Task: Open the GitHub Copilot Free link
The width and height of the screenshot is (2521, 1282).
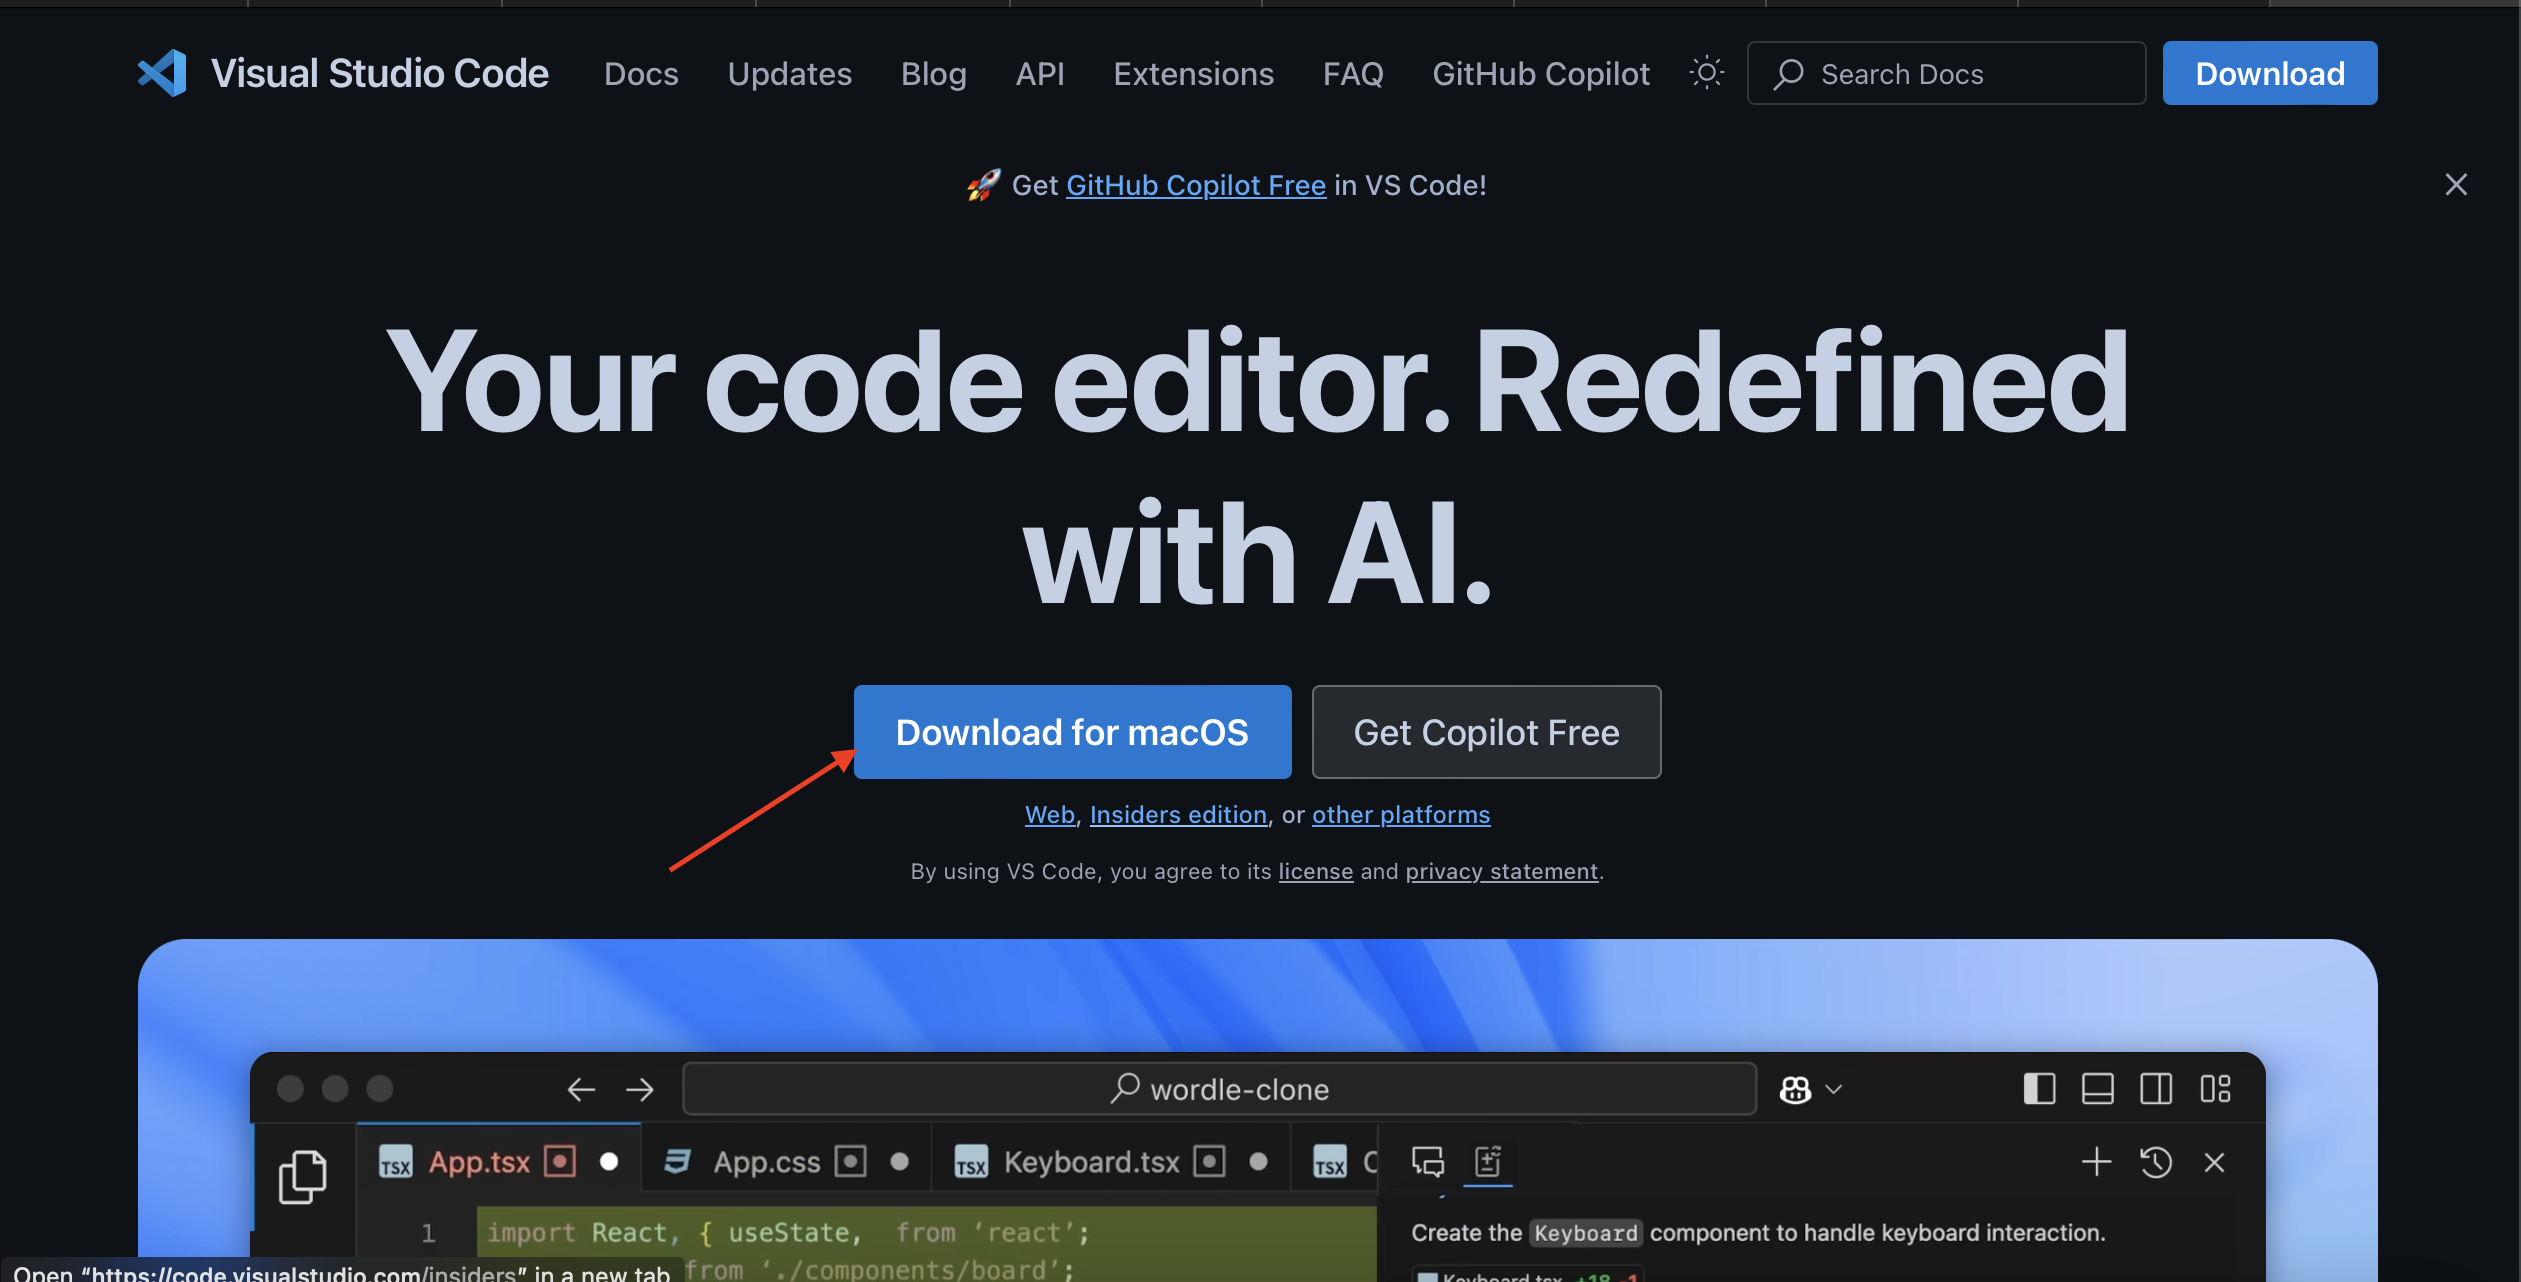Action: click(1196, 185)
